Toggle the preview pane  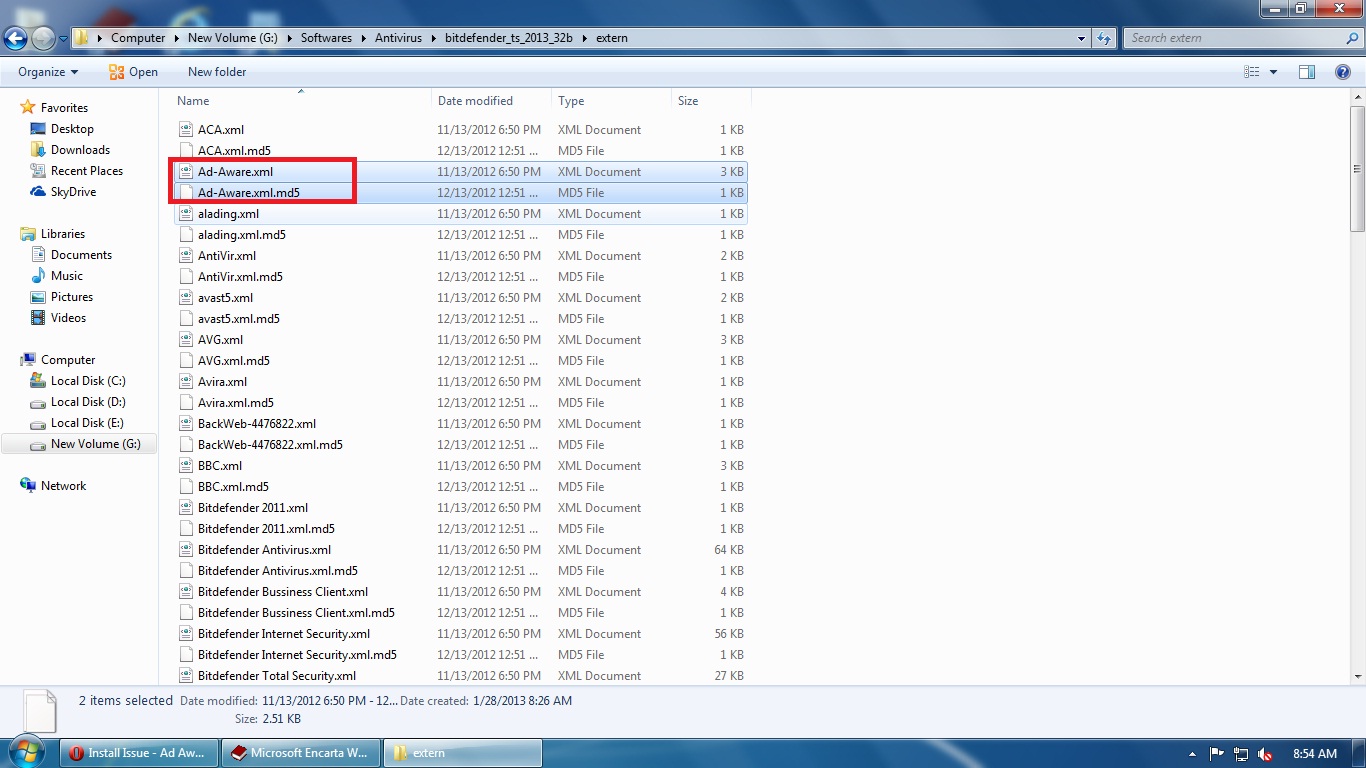tap(1307, 72)
